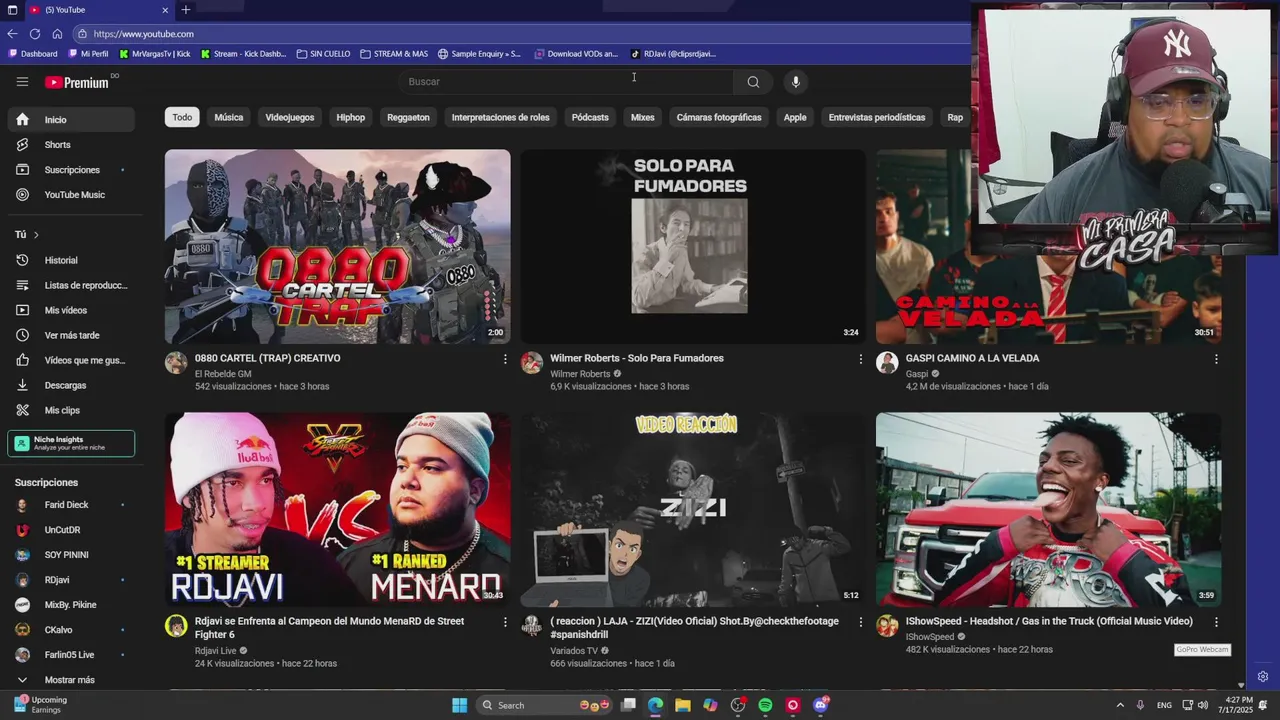This screenshot has height=720, width=1280.
Task: Click the Niche Insights button
Action: click(x=71, y=443)
